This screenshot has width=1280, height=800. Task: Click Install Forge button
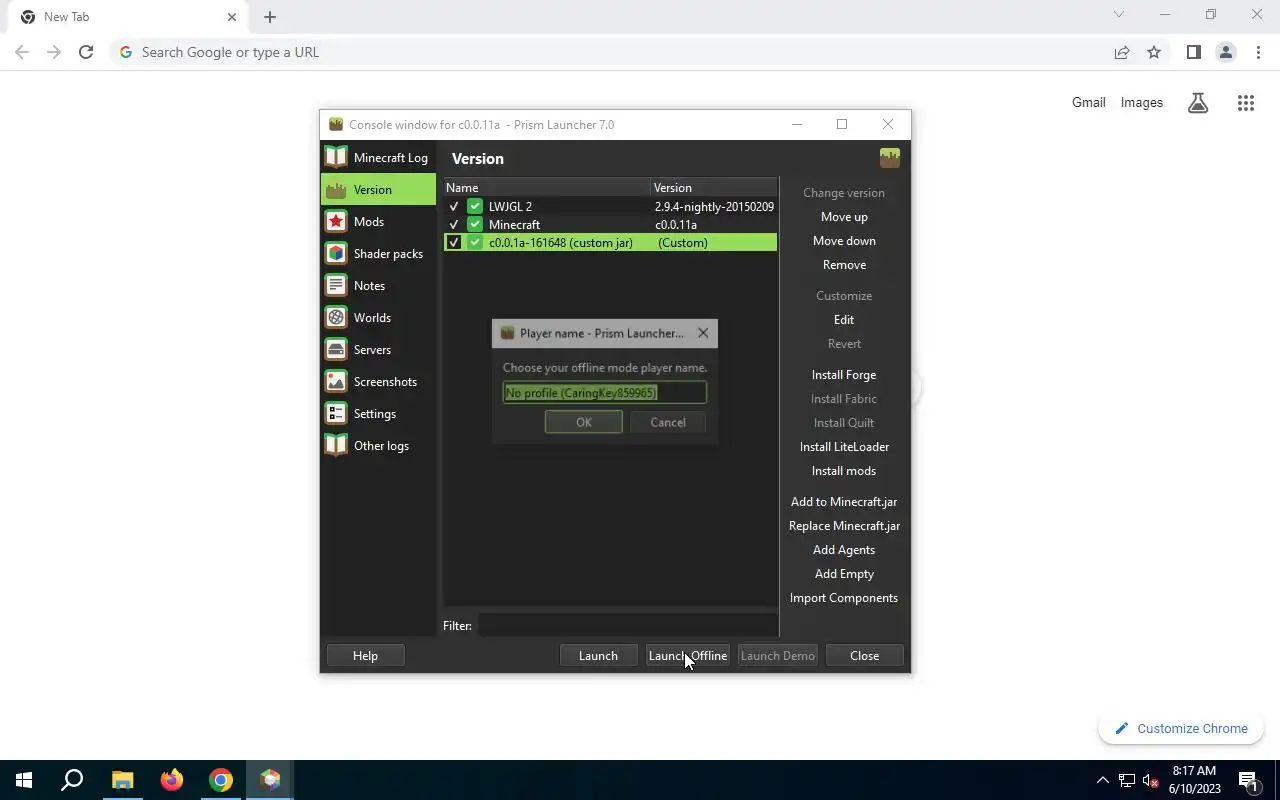844,375
